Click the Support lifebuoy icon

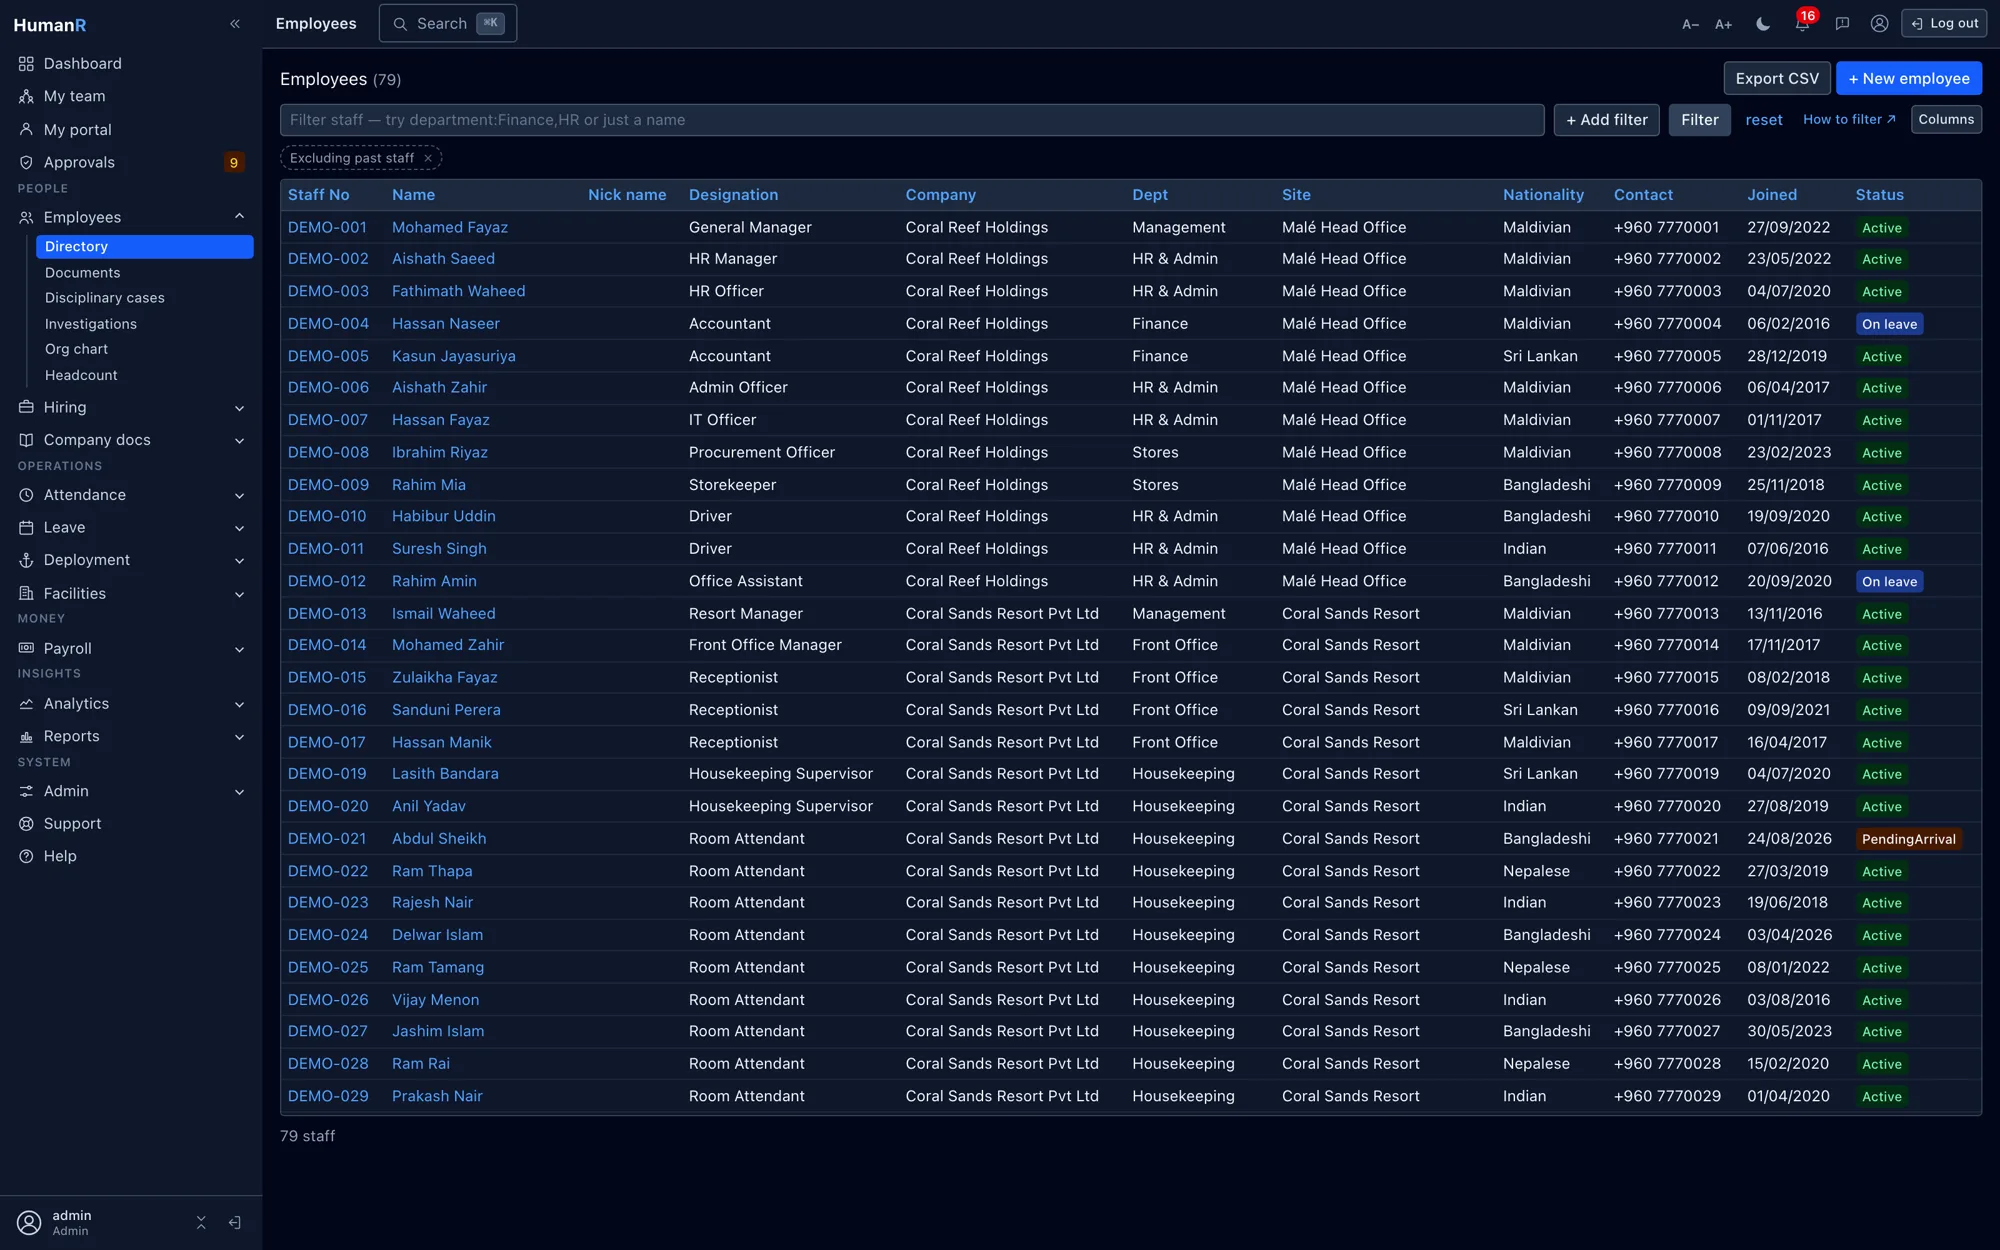(x=26, y=824)
